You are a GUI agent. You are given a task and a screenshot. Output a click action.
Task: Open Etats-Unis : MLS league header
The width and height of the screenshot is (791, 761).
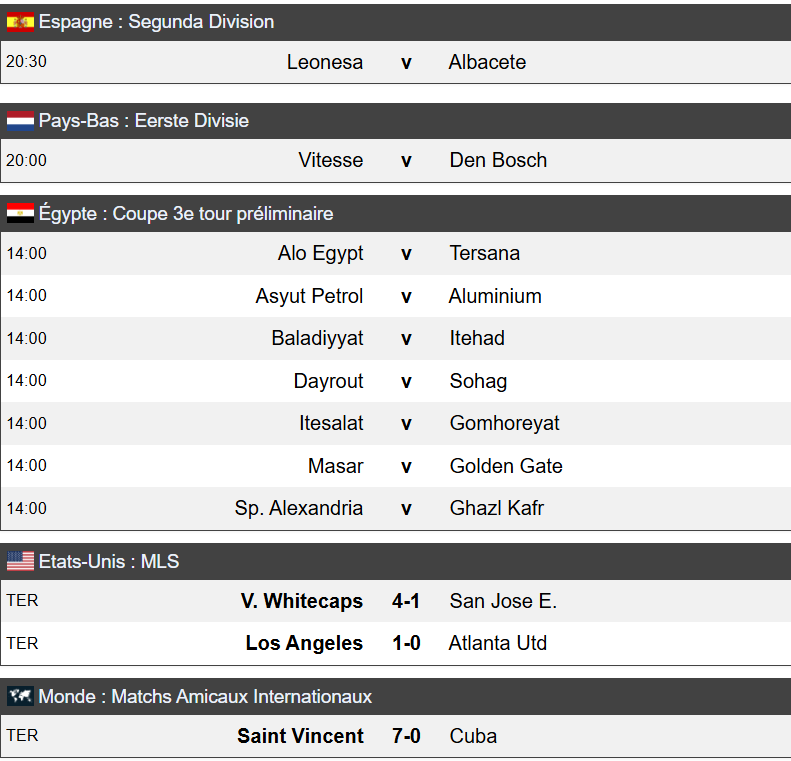[x=109, y=562]
